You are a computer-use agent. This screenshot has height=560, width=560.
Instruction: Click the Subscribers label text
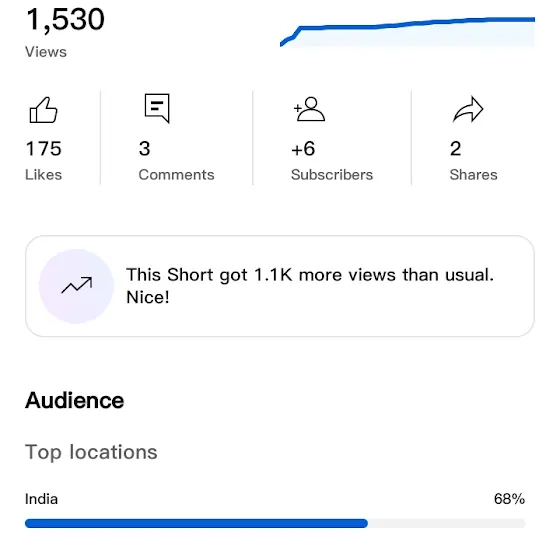[x=332, y=175]
